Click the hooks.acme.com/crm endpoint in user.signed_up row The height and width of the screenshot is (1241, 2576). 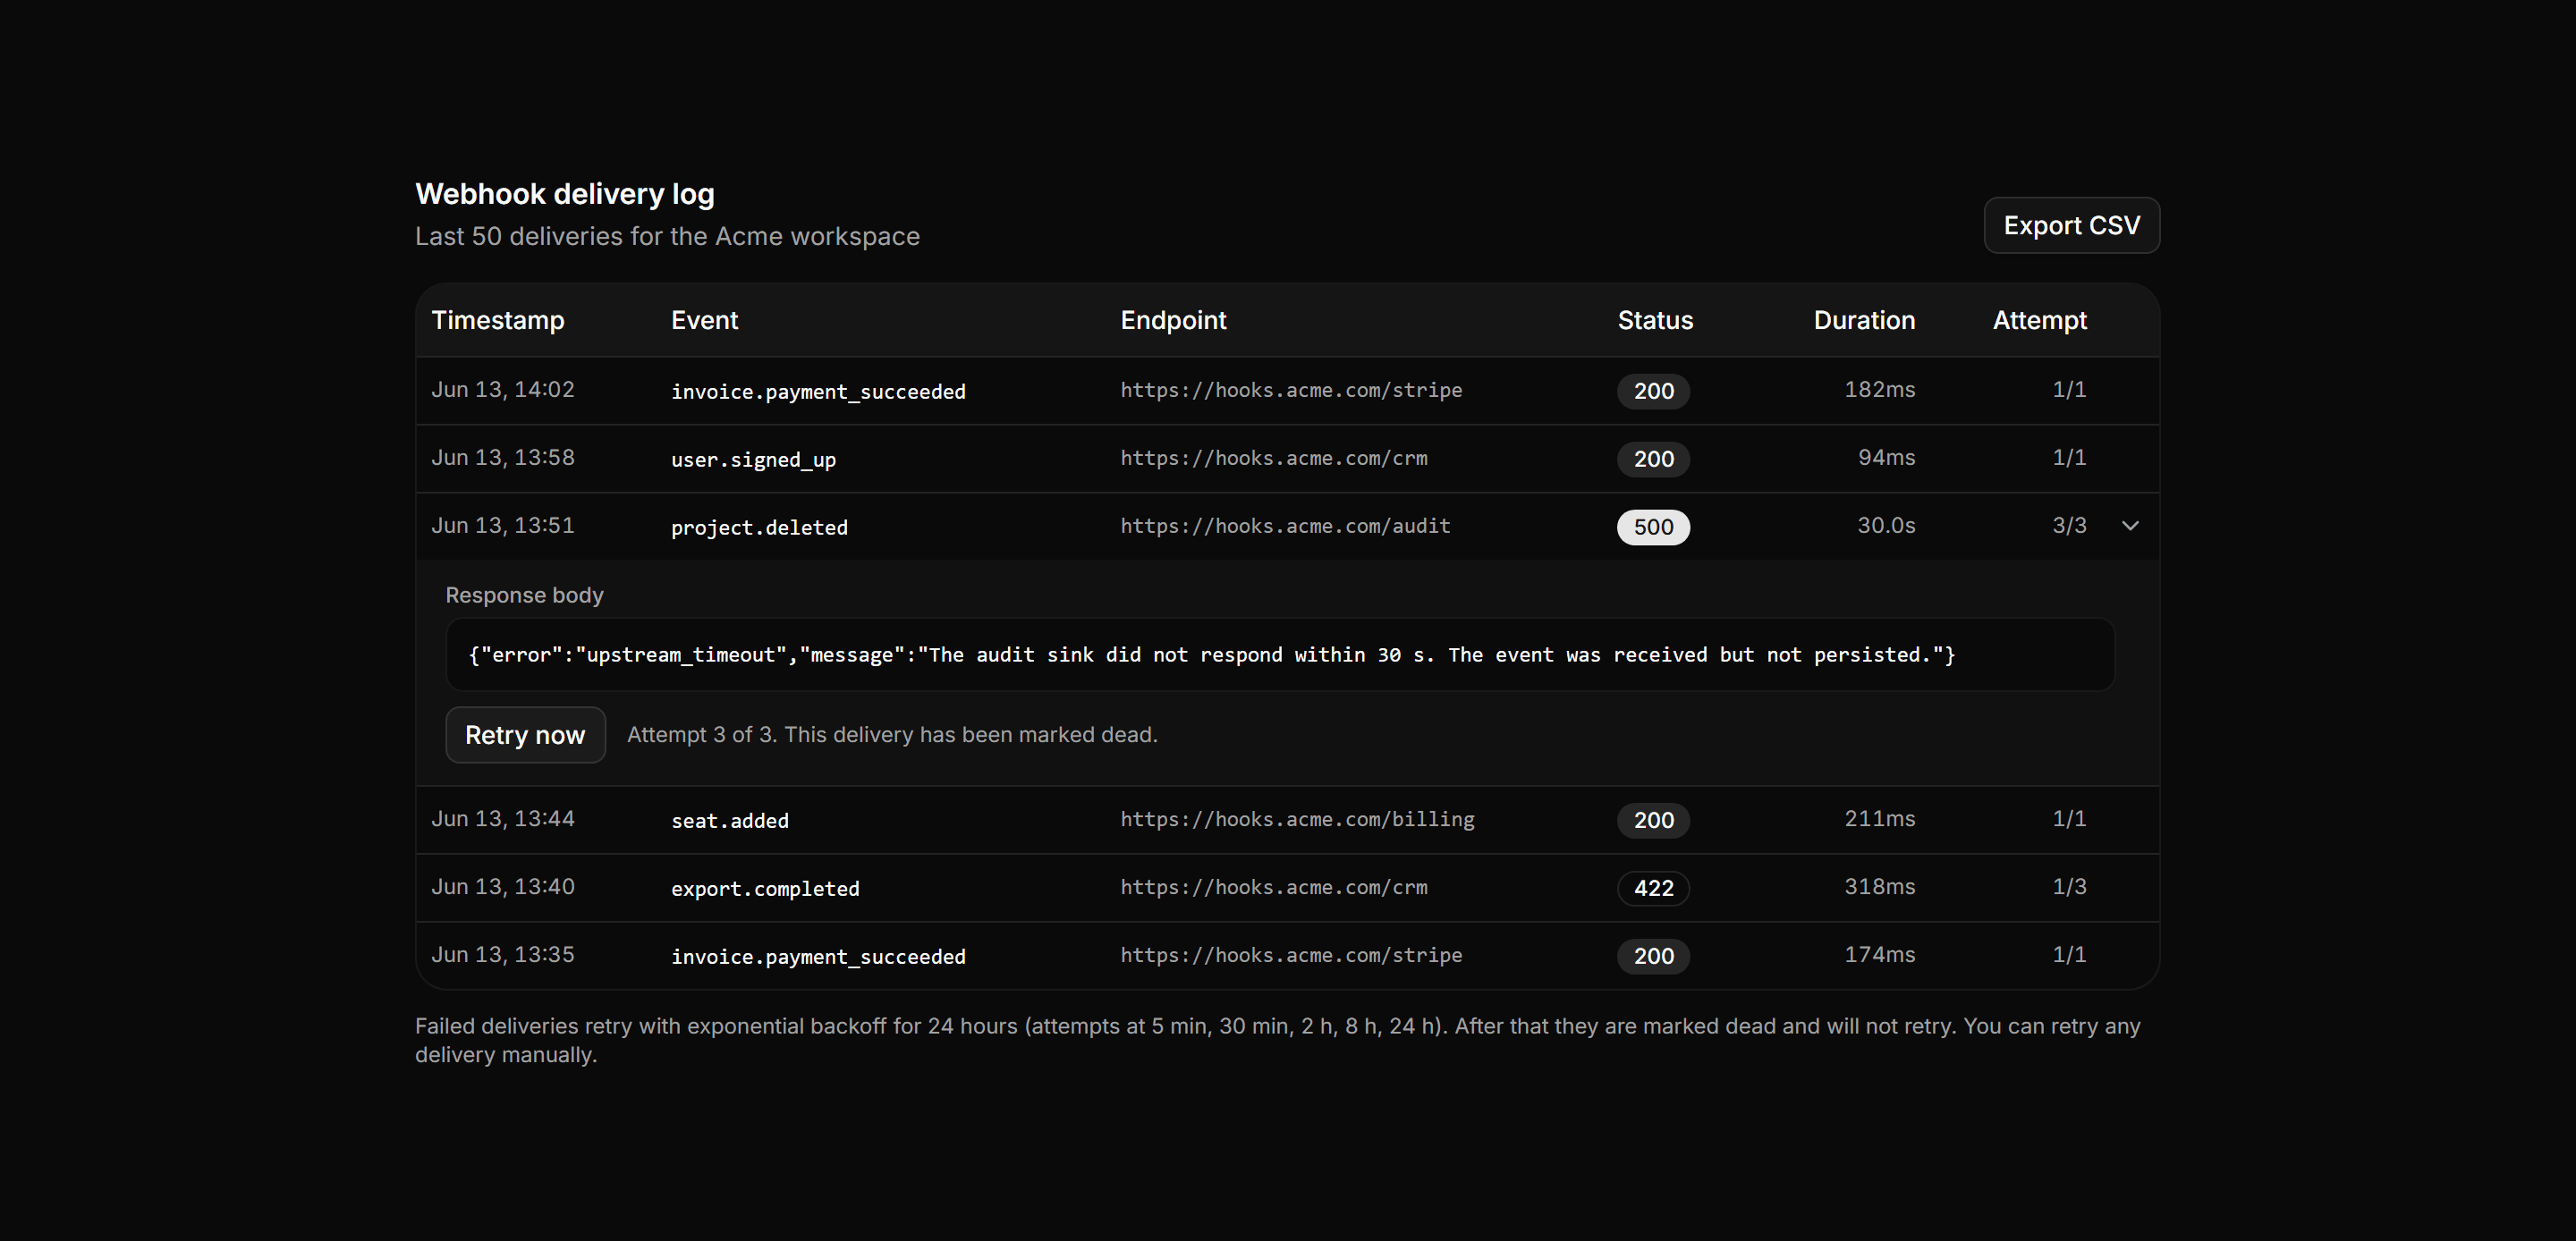point(1274,458)
